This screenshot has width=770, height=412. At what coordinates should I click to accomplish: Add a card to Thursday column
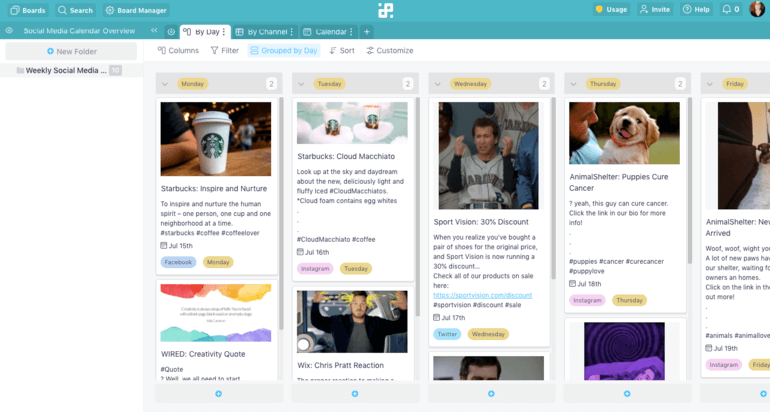(627, 394)
